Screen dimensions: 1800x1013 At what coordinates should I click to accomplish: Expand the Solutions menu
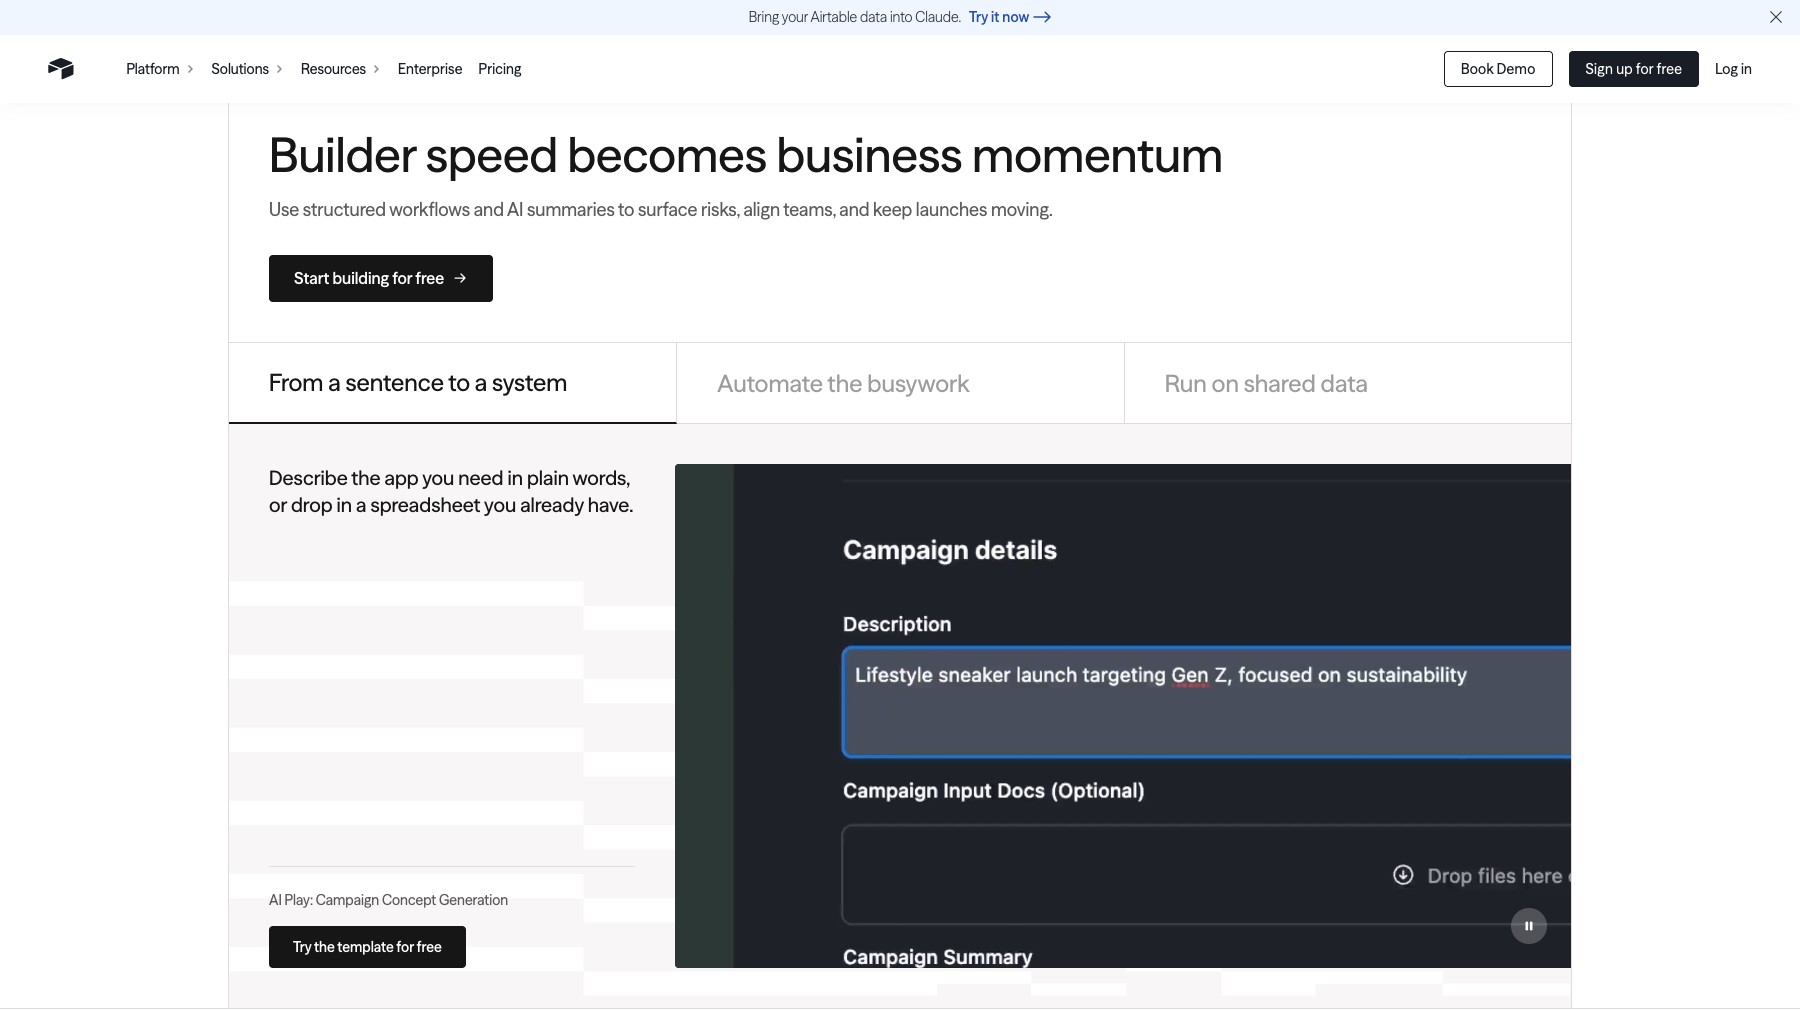click(x=246, y=69)
